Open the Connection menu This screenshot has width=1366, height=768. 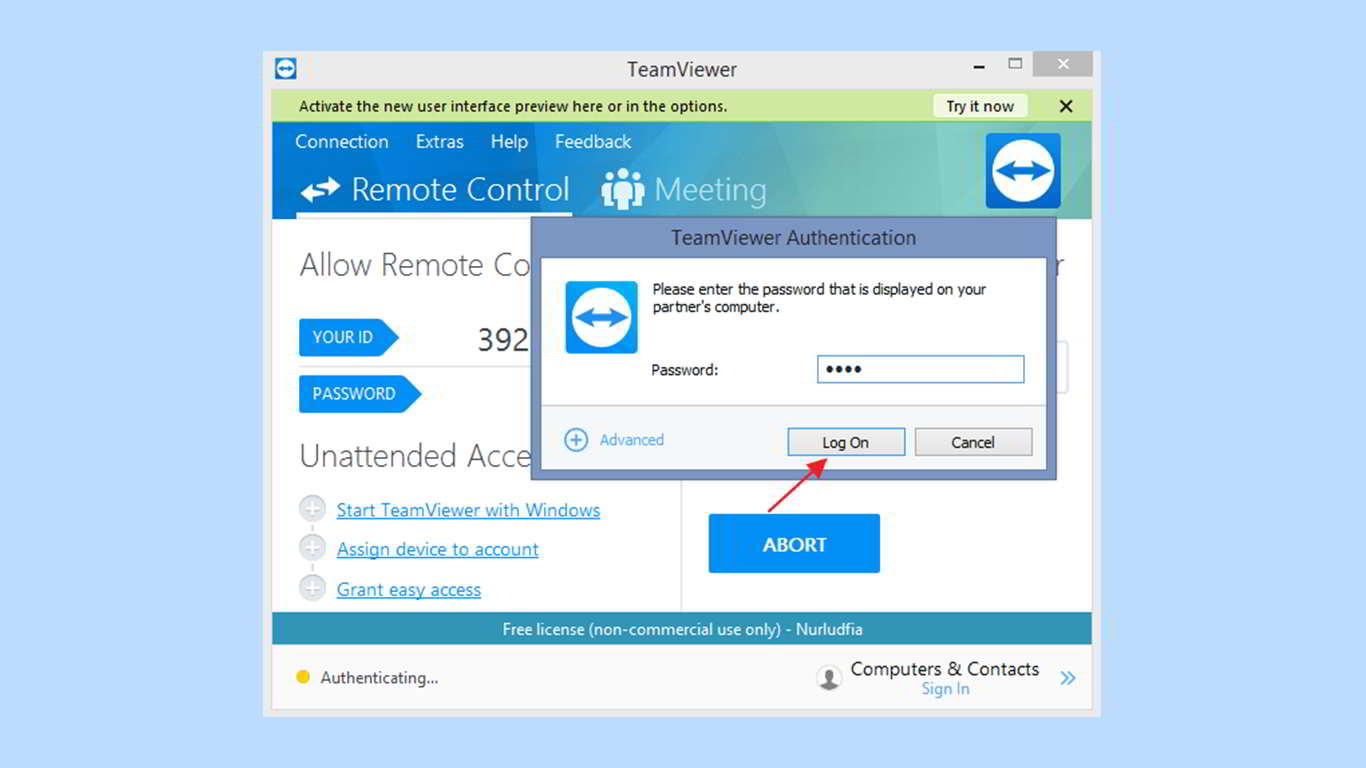(x=341, y=141)
